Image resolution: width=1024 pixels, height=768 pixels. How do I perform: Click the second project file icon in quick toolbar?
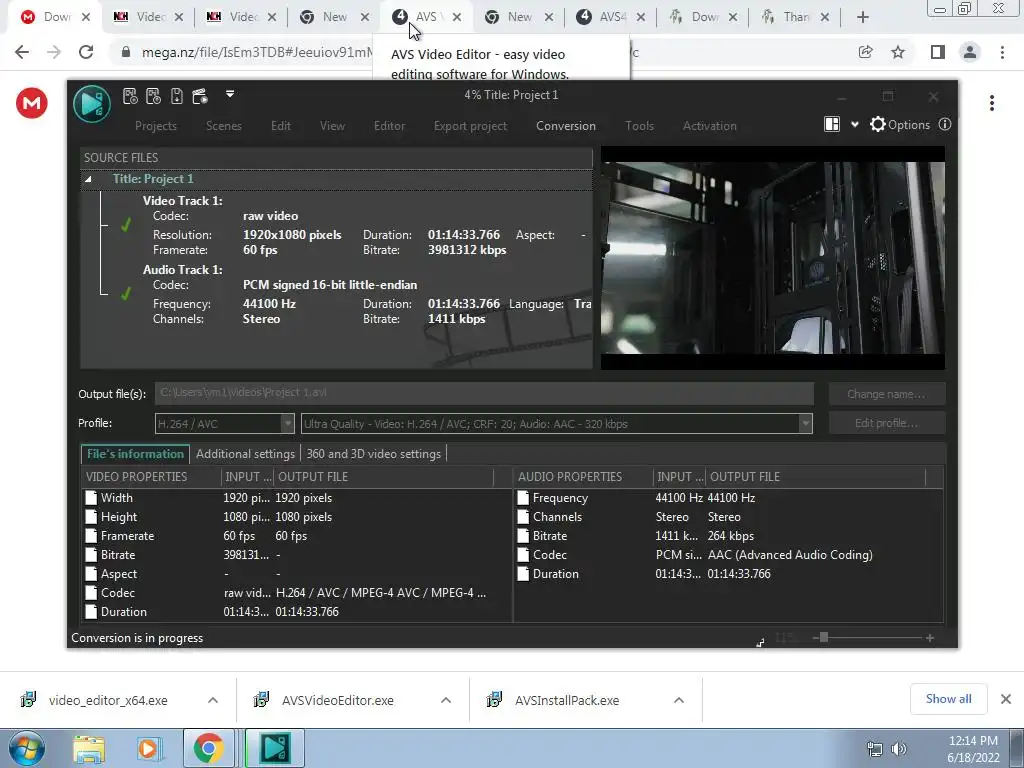coord(153,97)
